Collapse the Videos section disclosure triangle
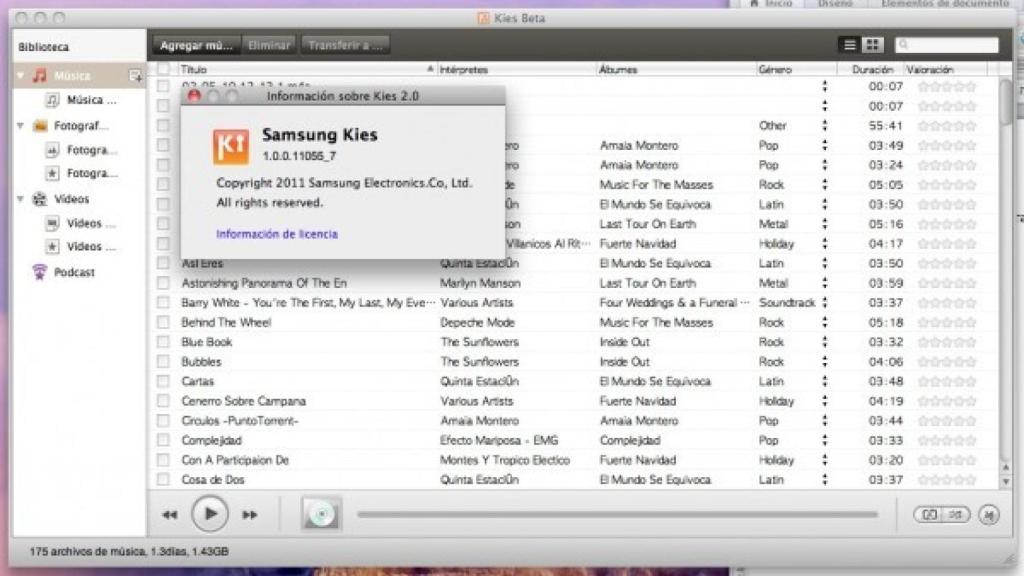Screen dimensions: 1024x576 coord(18,199)
